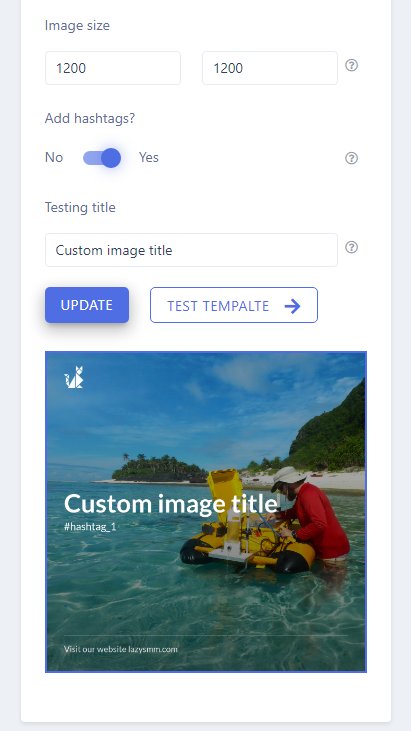411x731 pixels.
Task: Click the TEST TEMPALTE button text
Action: [218, 306]
